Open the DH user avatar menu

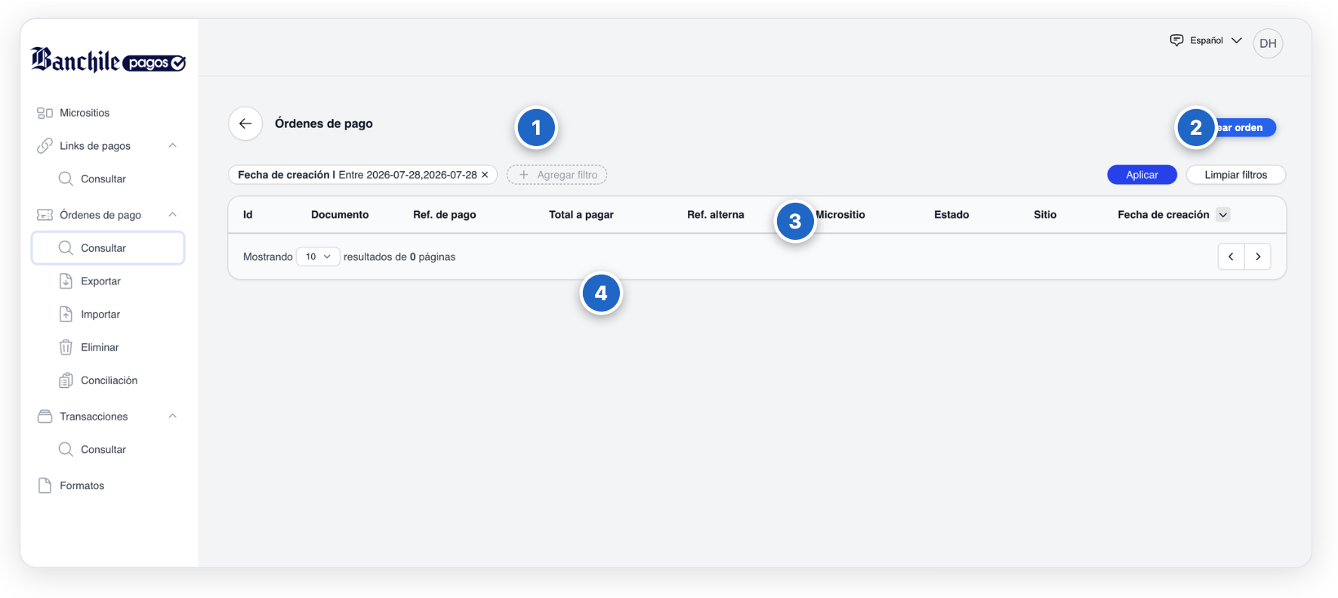(x=1268, y=43)
